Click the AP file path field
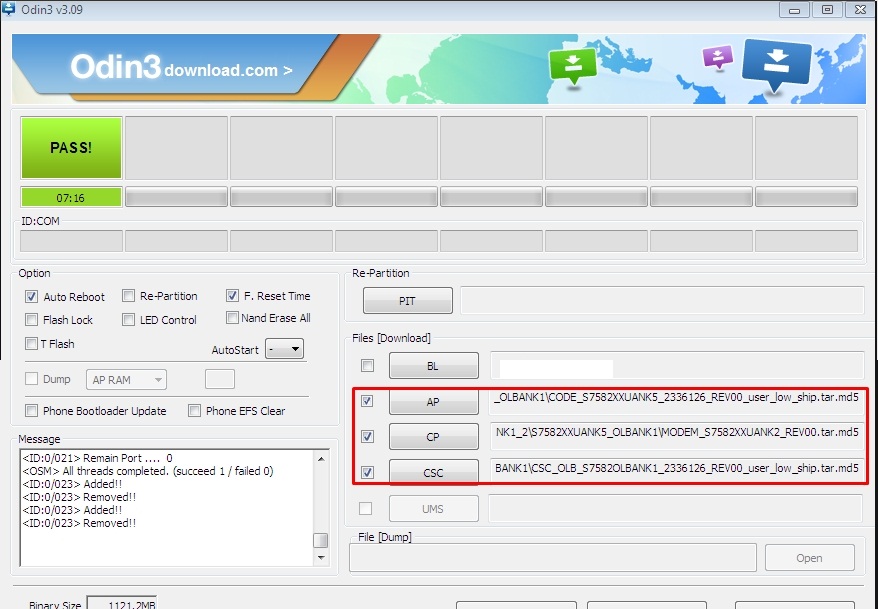Viewport: 878px width, 609px height. click(678, 401)
